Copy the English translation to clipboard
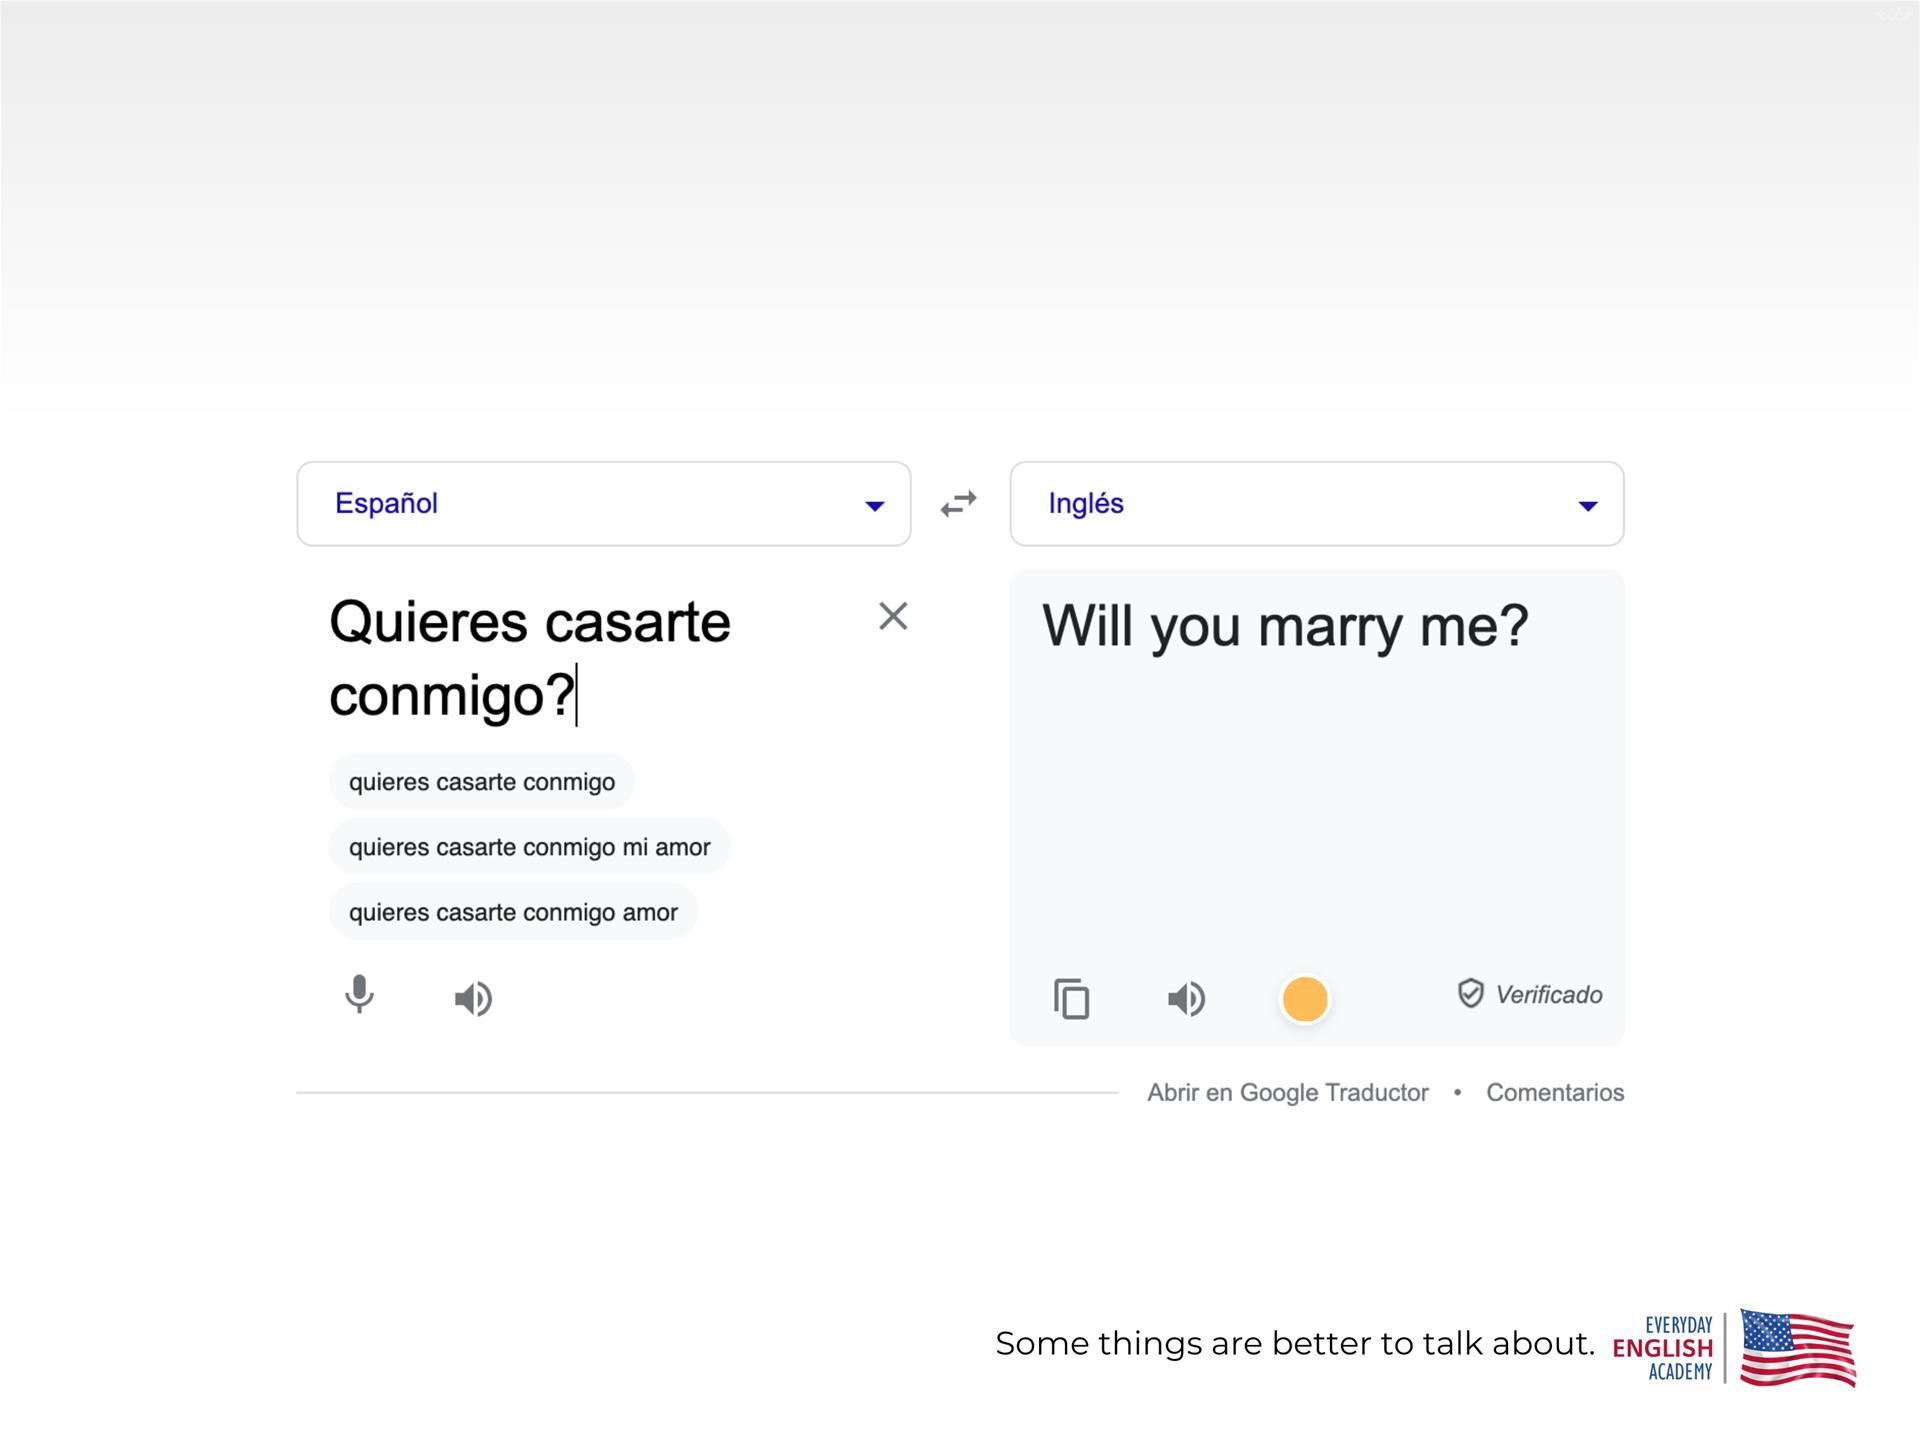The width and height of the screenshot is (1920, 1440). pyautogui.click(x=1071, y=998)
